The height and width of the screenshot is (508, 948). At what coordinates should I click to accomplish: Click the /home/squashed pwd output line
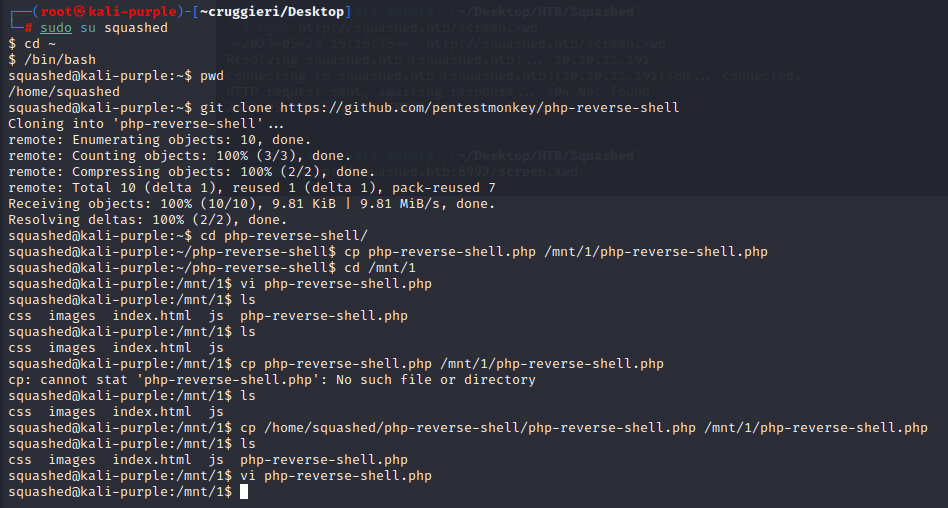(64, 92)
